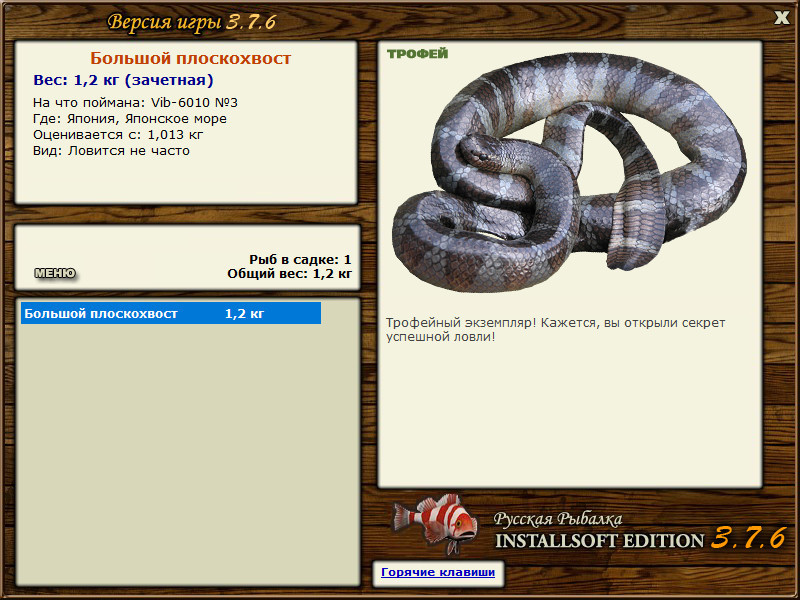Click the INSTALLSOFT EDITION text
Screen dimensions: 800x600
point(599,541)
